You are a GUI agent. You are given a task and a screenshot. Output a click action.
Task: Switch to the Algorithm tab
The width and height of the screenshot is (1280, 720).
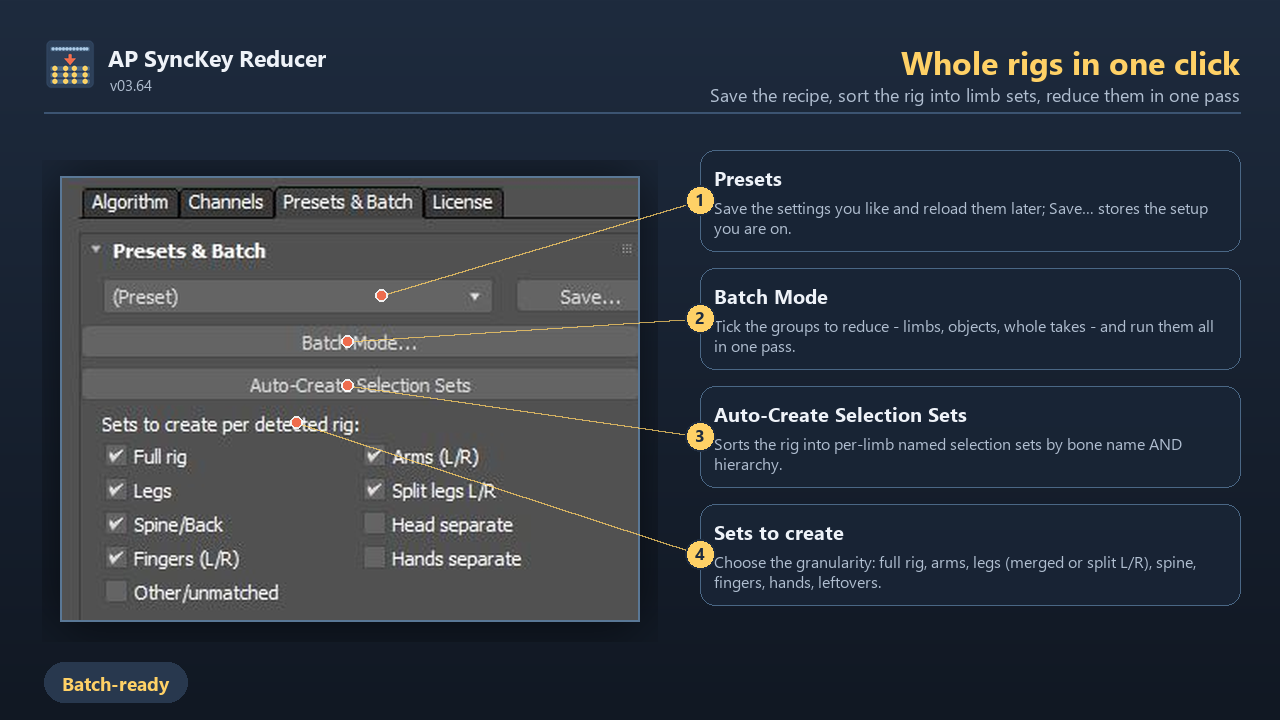point(130,202)
